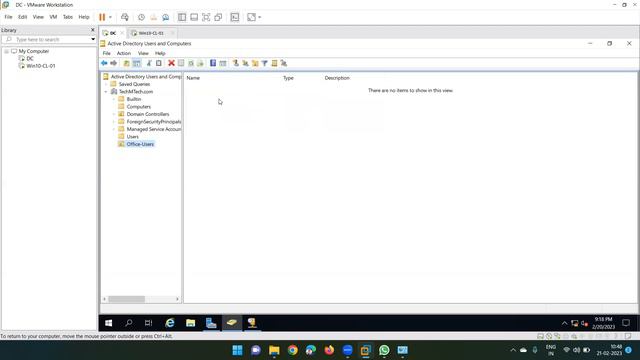Click the Find objects icon

pos(274,63)
